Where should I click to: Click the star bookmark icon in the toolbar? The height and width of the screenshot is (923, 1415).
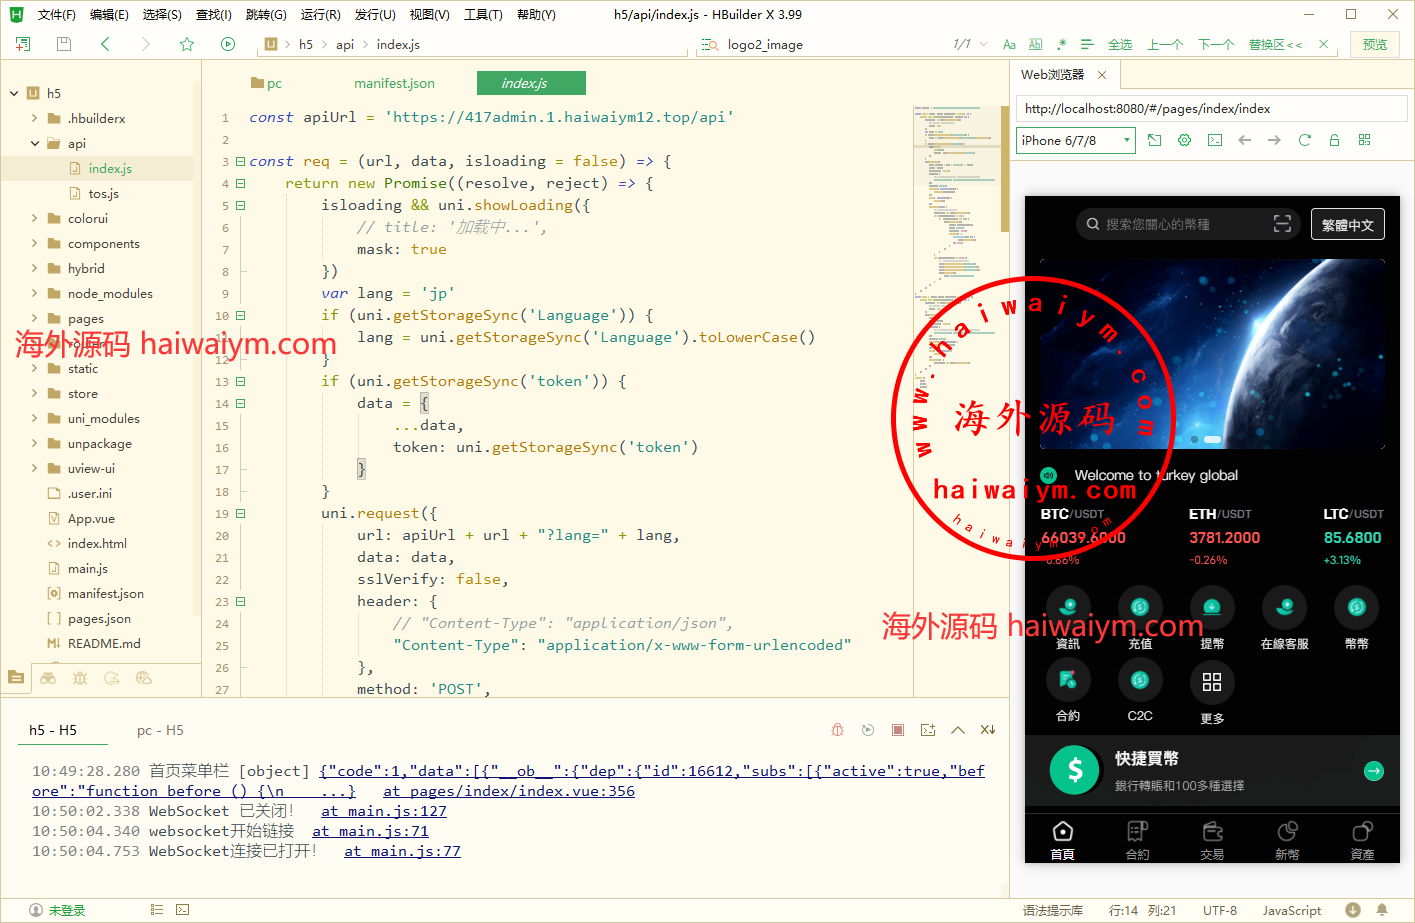[187, 44]
